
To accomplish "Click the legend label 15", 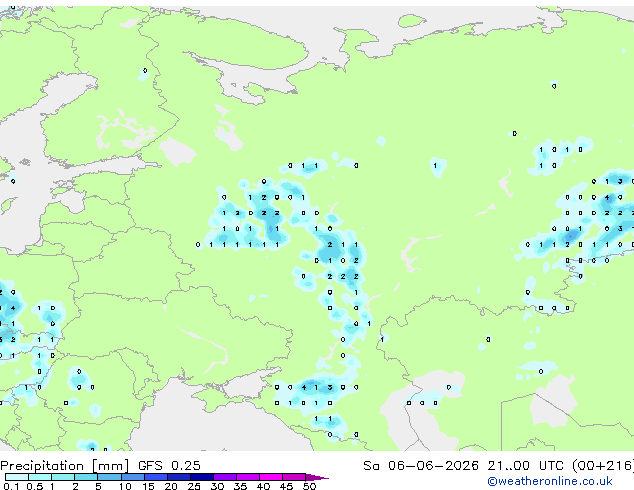I will [x=148, y=486].
